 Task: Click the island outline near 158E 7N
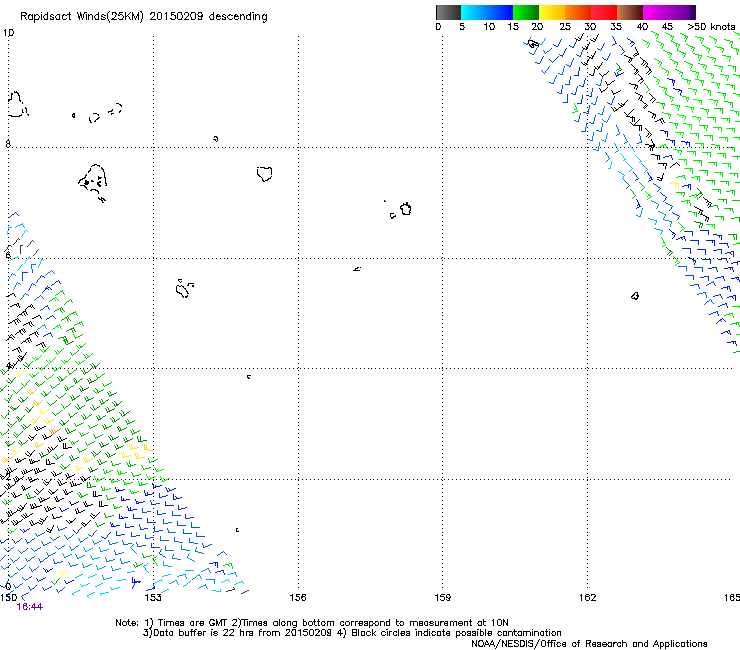[405, 209]
